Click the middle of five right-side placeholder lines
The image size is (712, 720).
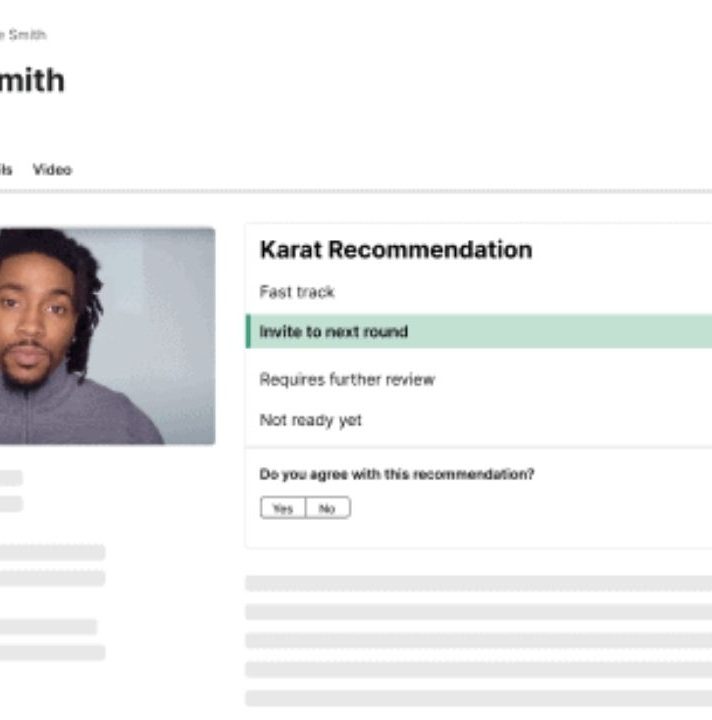[479, 641]
